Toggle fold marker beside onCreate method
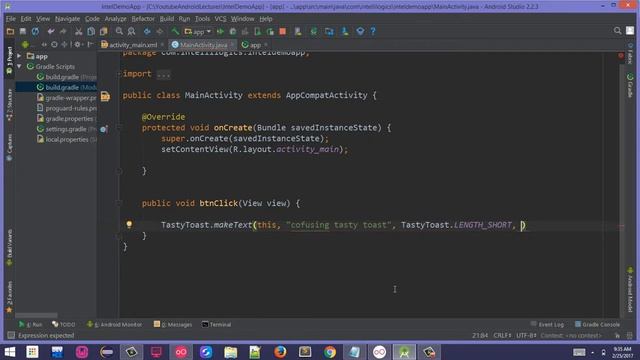The image size is (640, 360). click(x=119, y=128)
